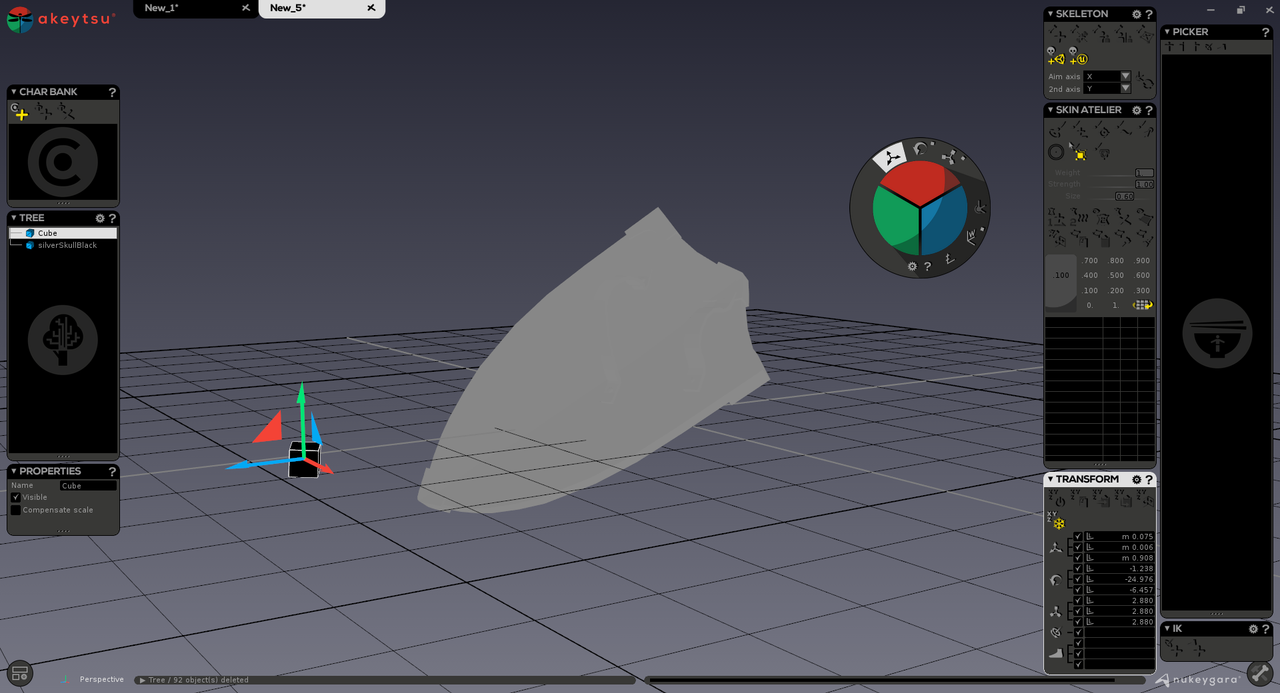This screenshot has width=1280, height=693.
Task: Toggle checkbox beside -1.238 rotation value
Action: pos(1077,569)
